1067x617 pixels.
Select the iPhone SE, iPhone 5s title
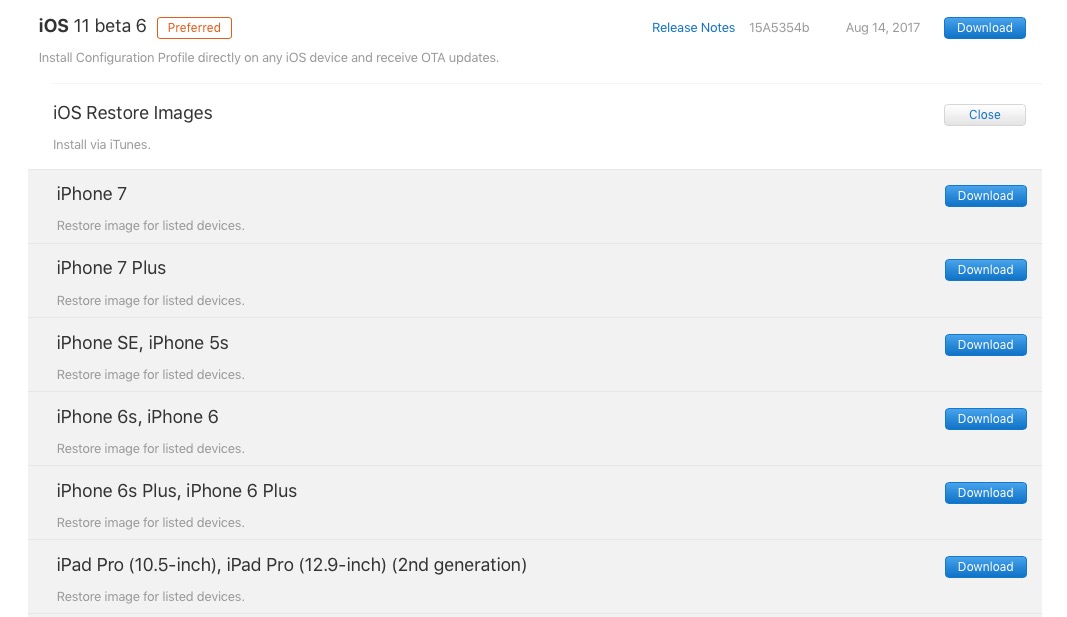[142, 343]
